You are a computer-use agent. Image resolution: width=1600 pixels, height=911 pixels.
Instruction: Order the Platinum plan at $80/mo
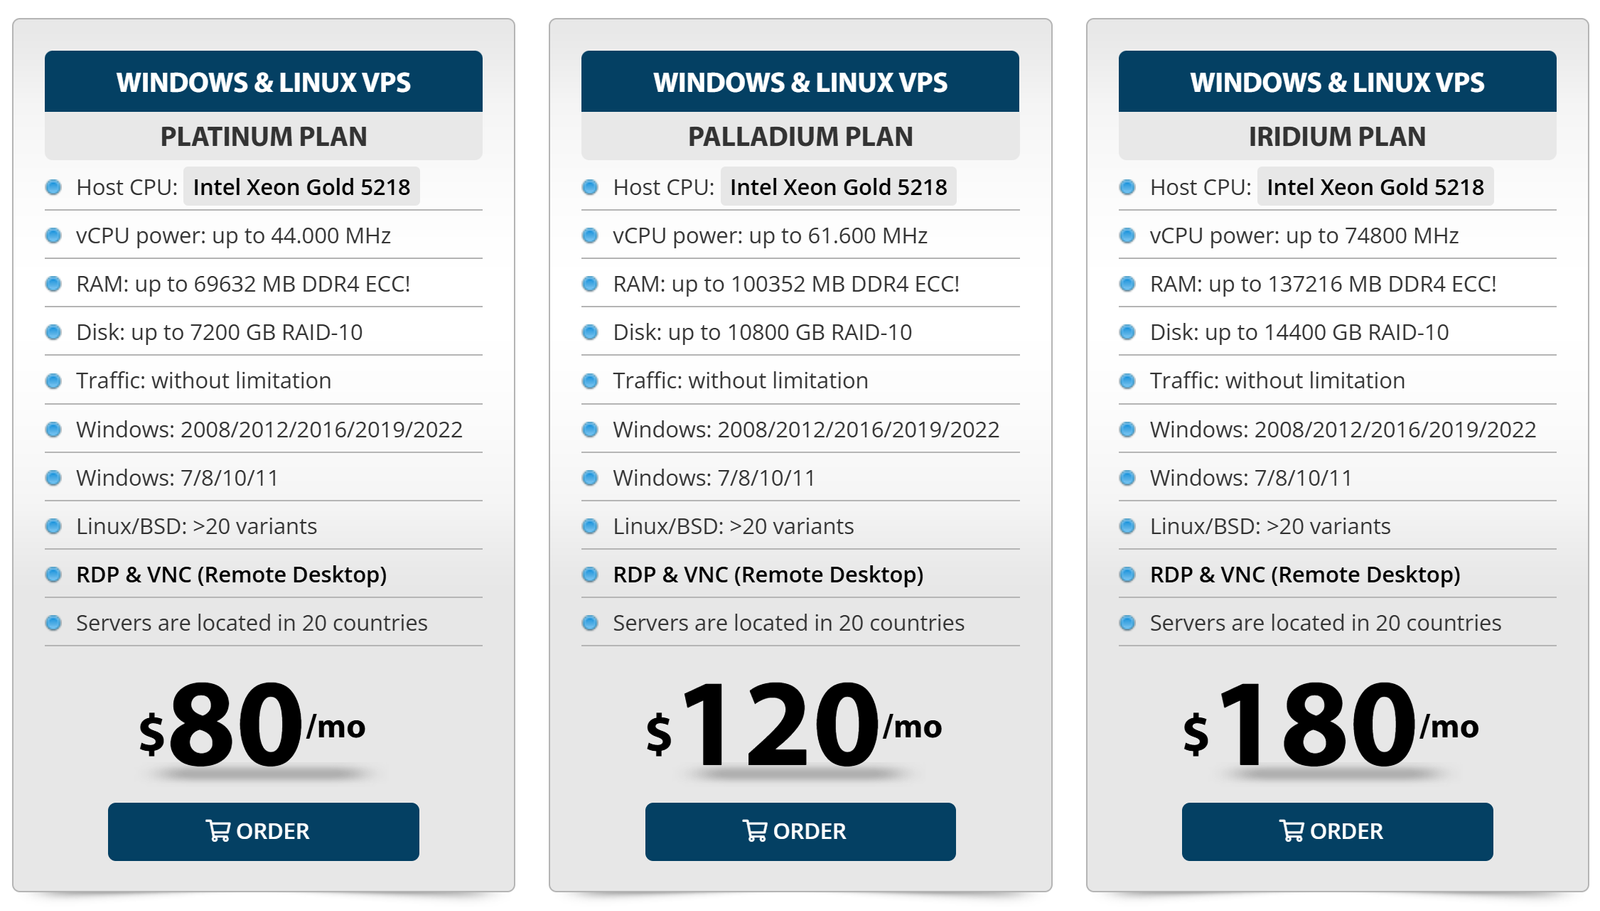click(263, 831)
